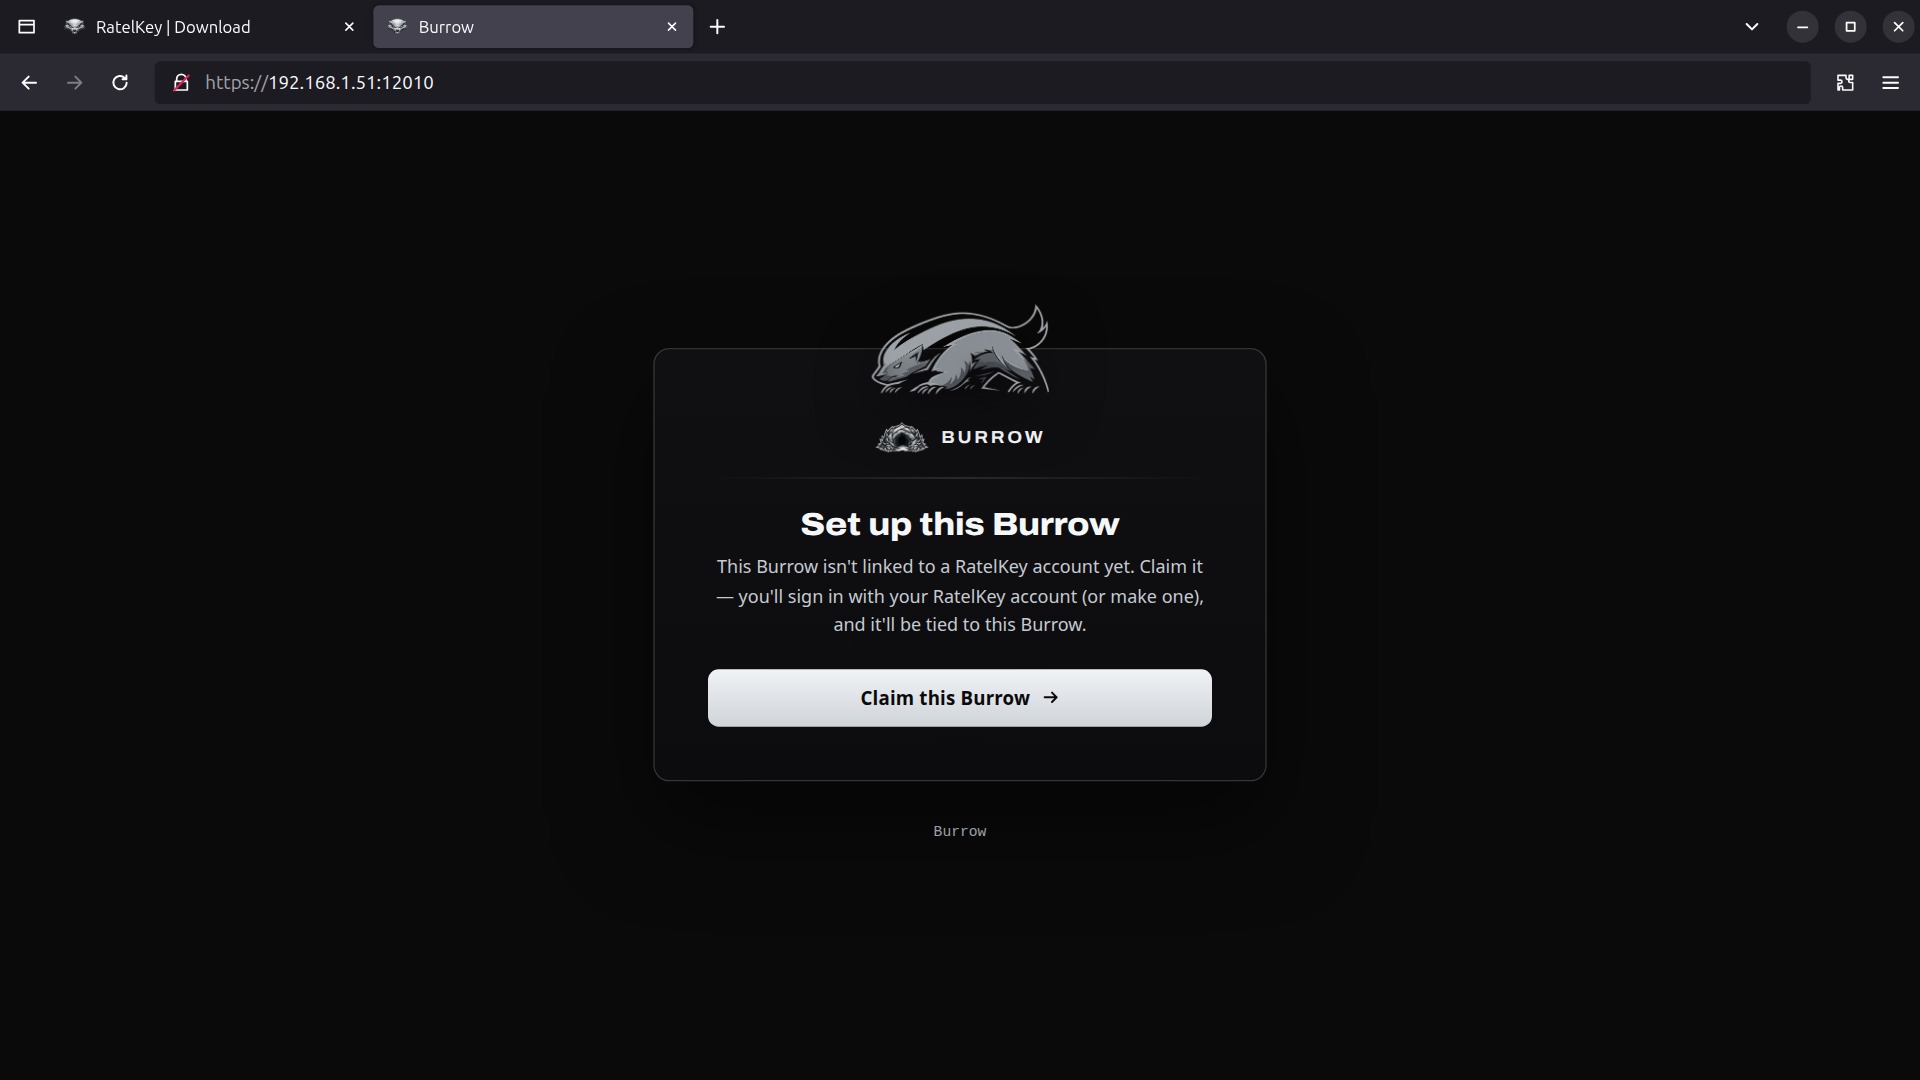Viewport: 1920px width, 1080px height.
Task: Click the insecure connection lock icon
Action: click(x=181, y=83)
